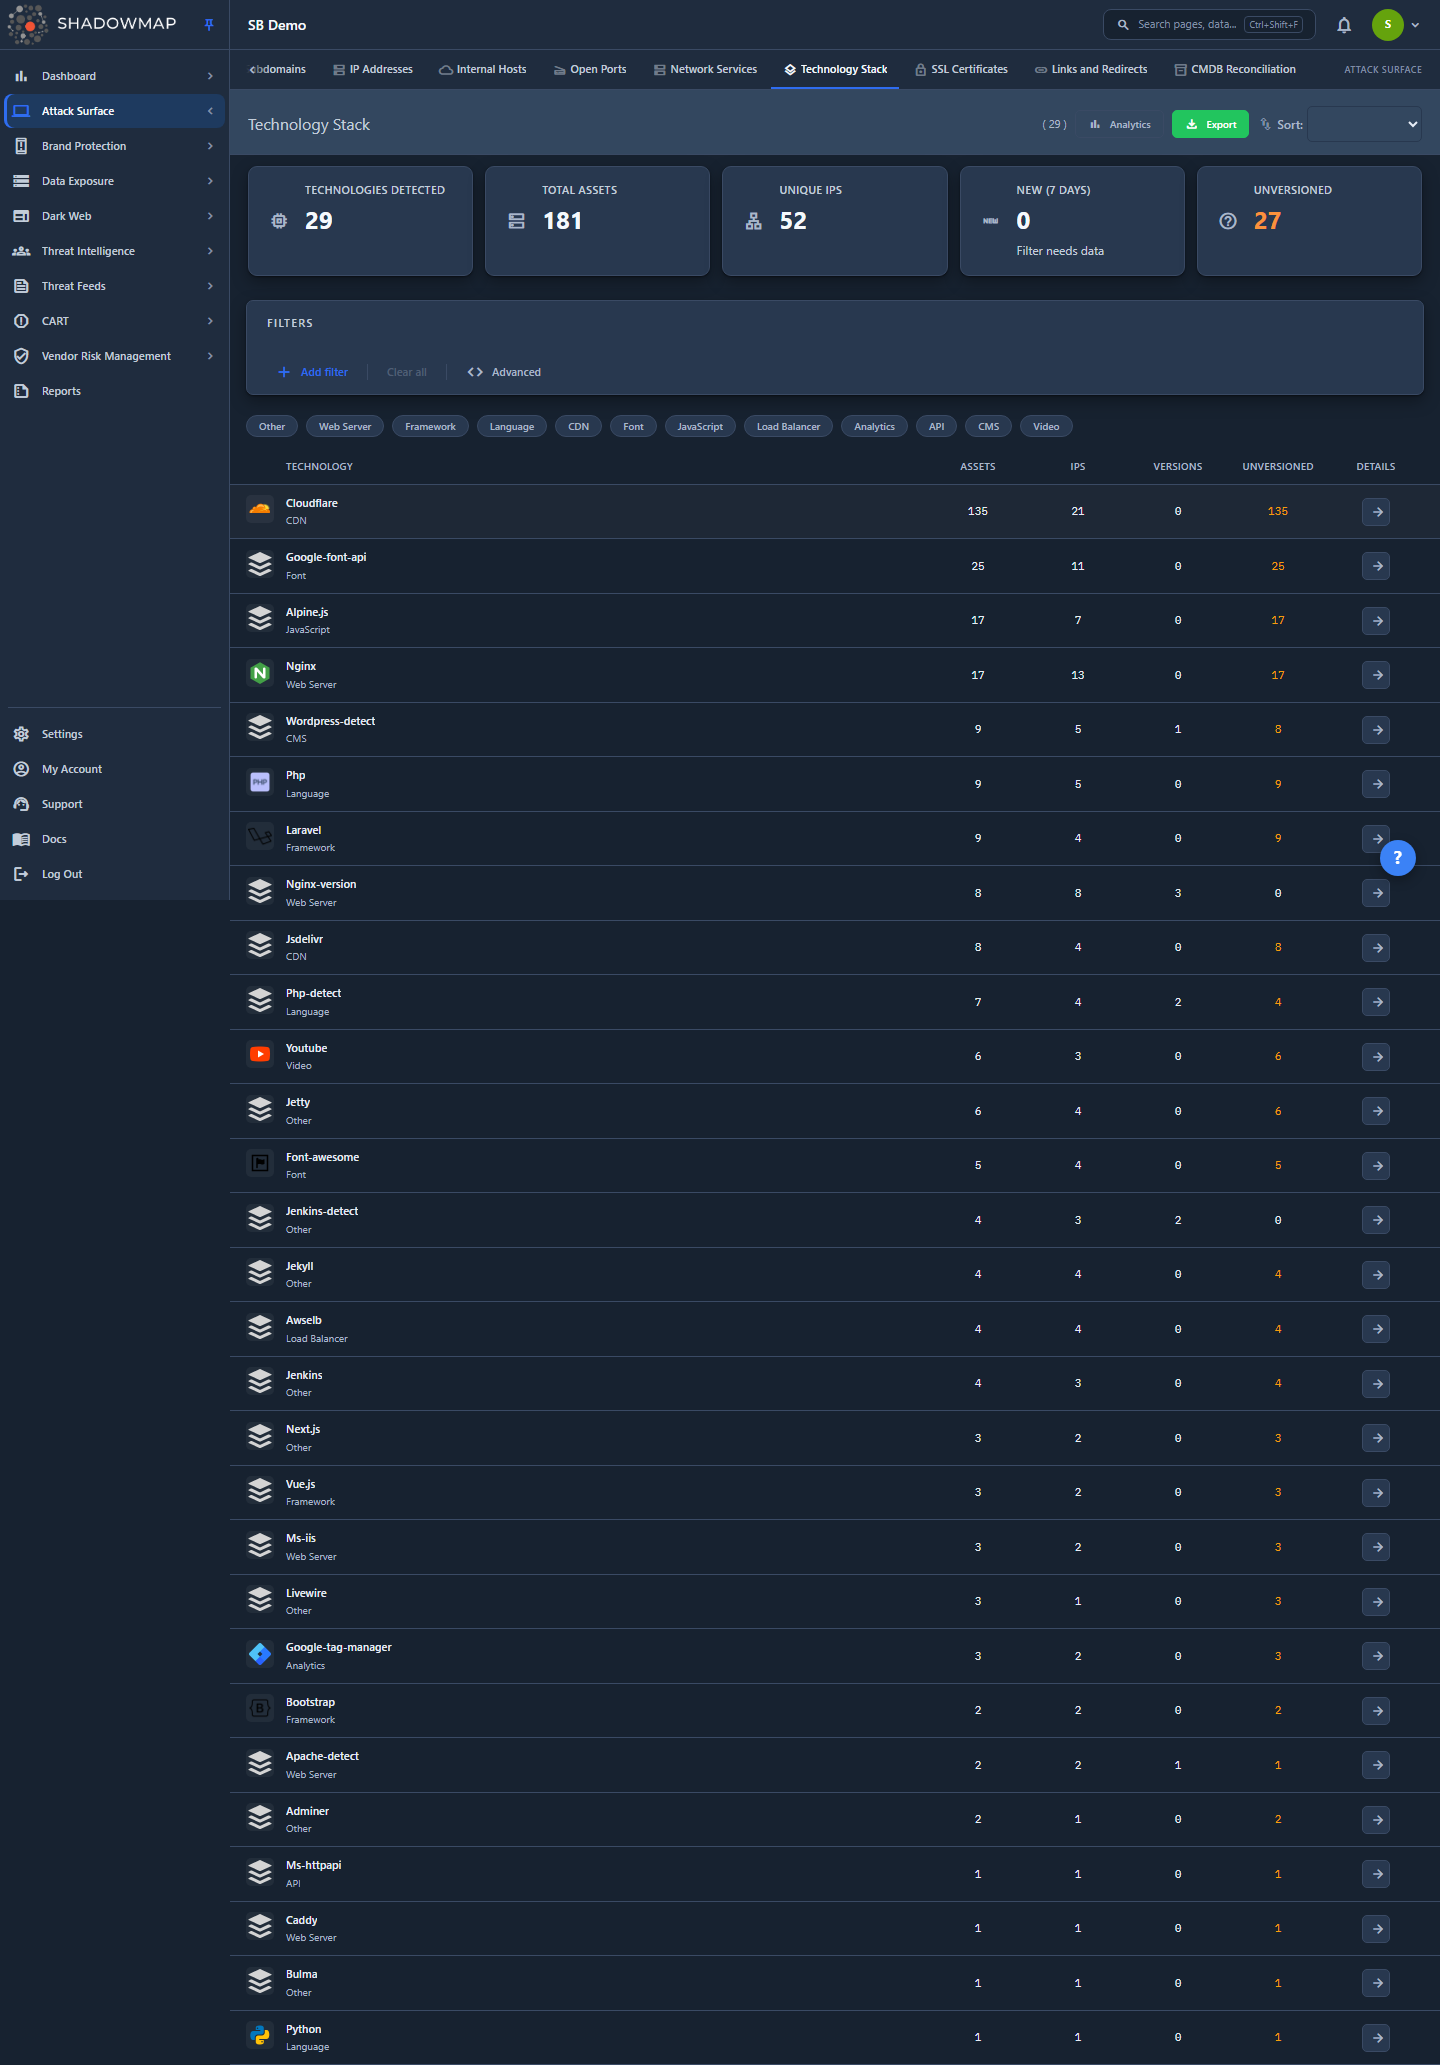Screen dimensions: 1440x2065
Task: Click the pin sidebar icon
Action: tap(209, 25)
